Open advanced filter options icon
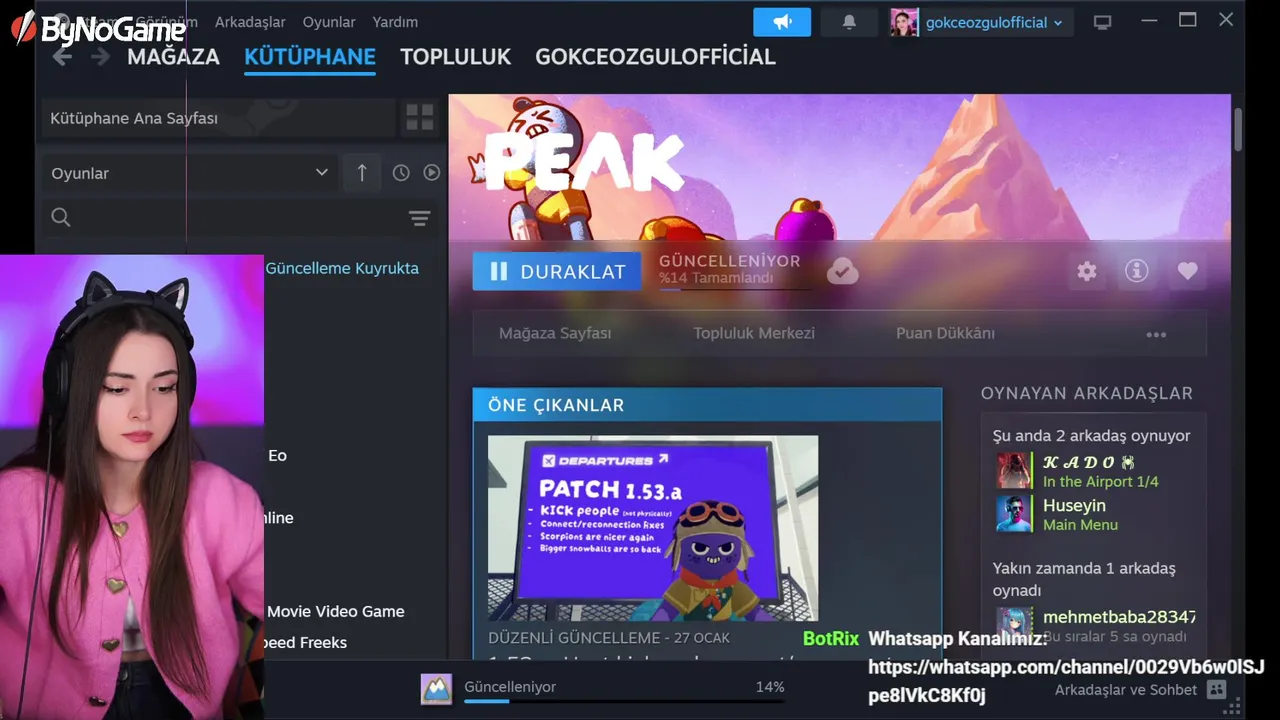 [x=420, y=218]
